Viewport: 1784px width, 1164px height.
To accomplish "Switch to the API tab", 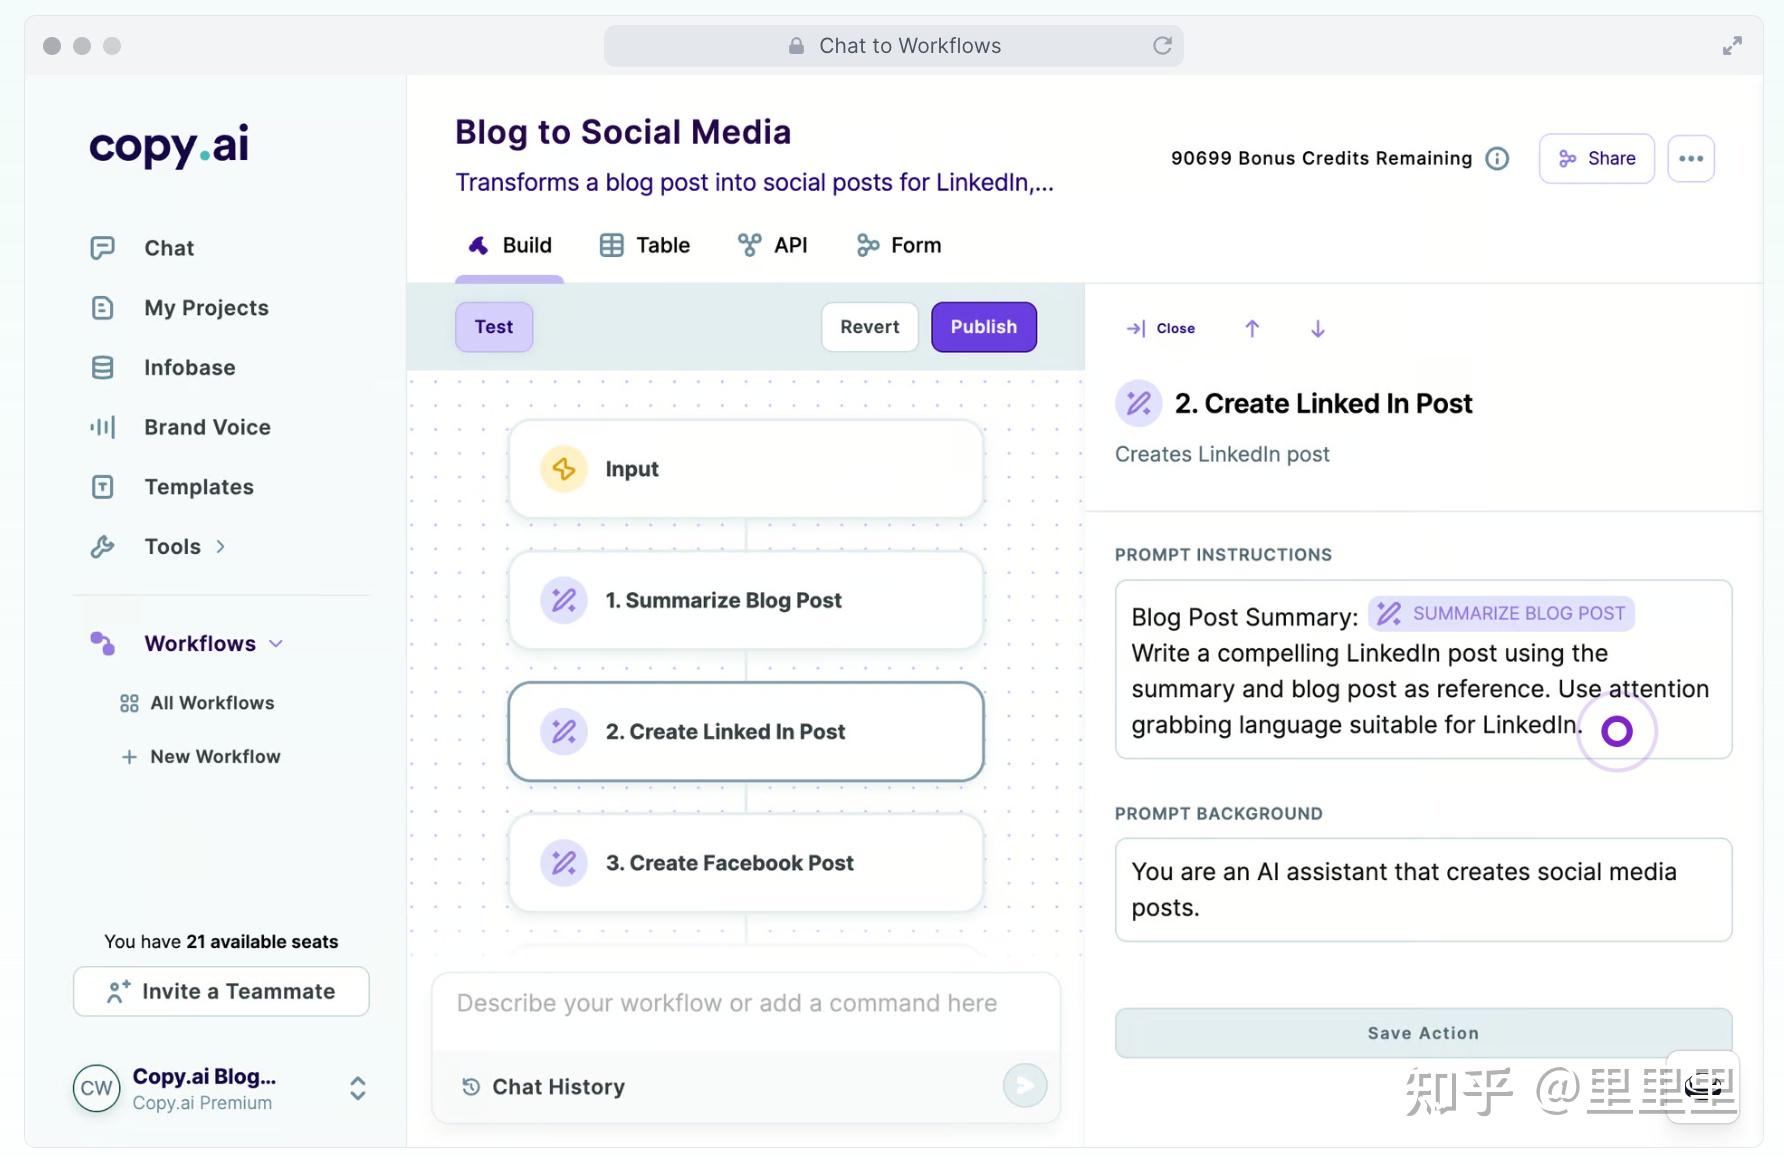I will pyautogui.click(x=772, y=246).
